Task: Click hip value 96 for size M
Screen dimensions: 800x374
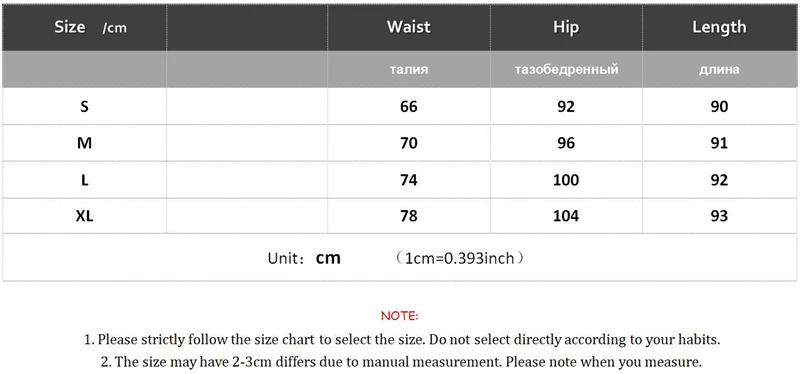Action: 566,143
